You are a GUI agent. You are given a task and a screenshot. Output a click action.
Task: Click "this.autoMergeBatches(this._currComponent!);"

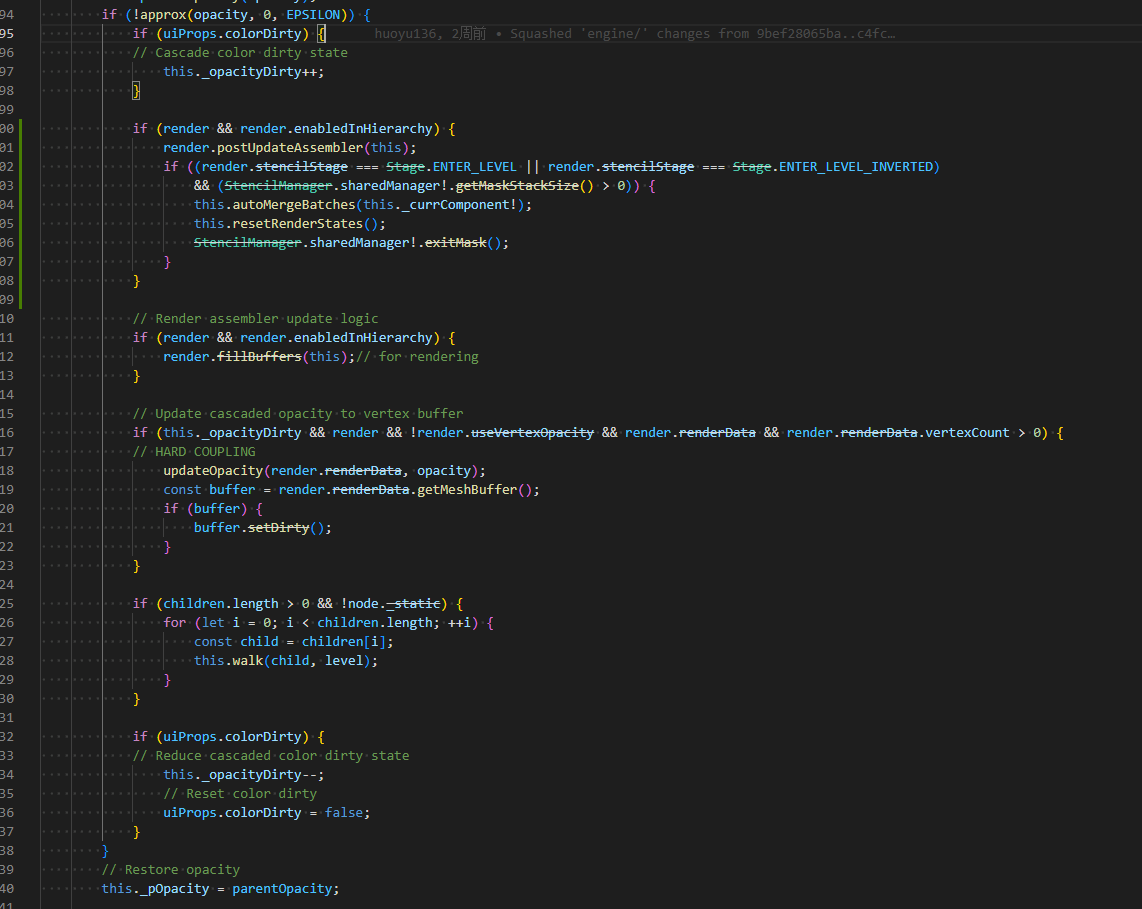[363, 205]
